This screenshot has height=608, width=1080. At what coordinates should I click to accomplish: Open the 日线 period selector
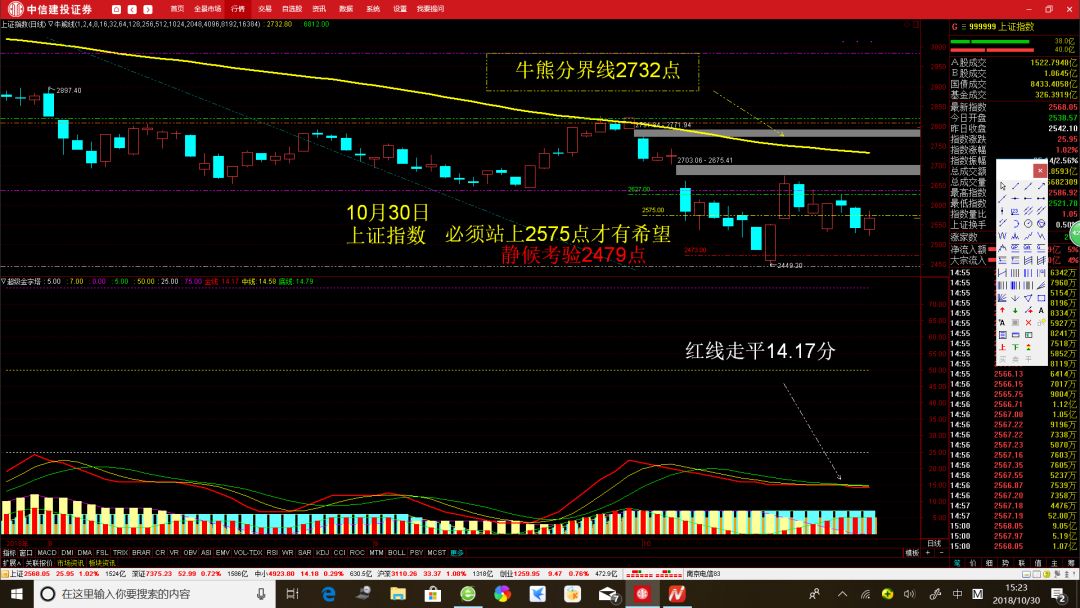coord(934,543)
